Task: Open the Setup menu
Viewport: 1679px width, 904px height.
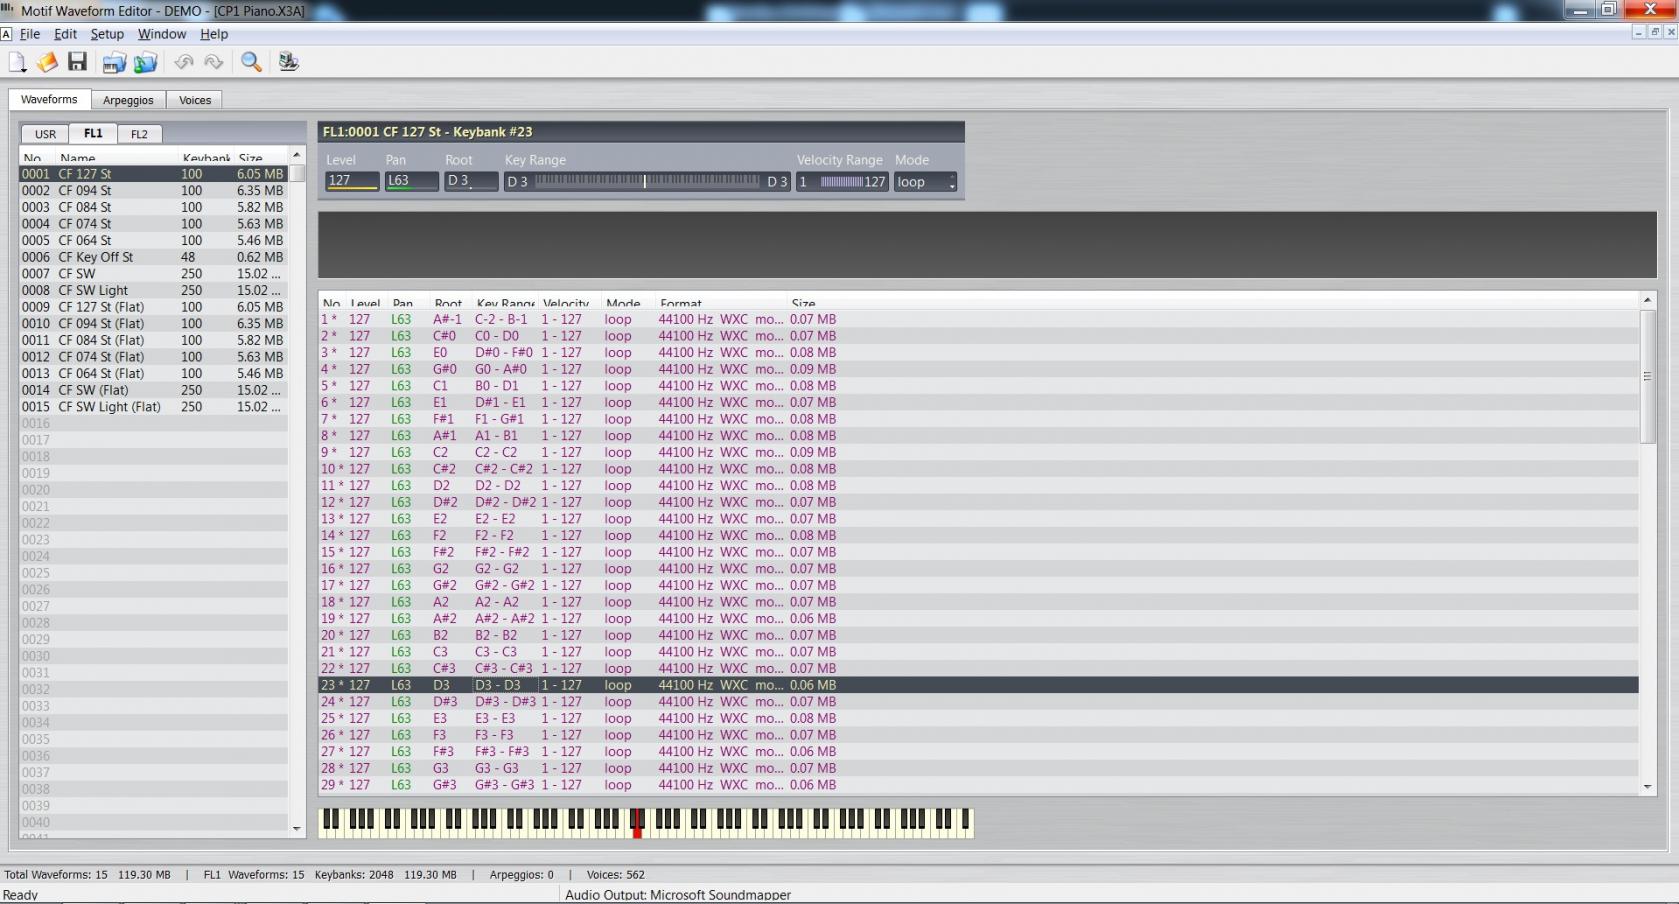Action: [107, 34]
